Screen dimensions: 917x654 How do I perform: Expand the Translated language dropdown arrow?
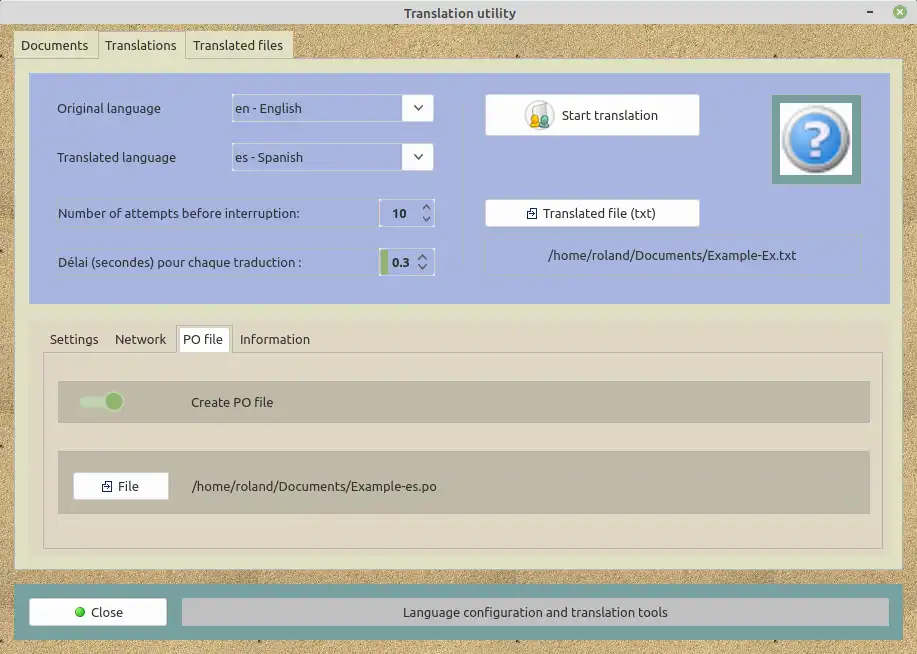coord(418,157)
